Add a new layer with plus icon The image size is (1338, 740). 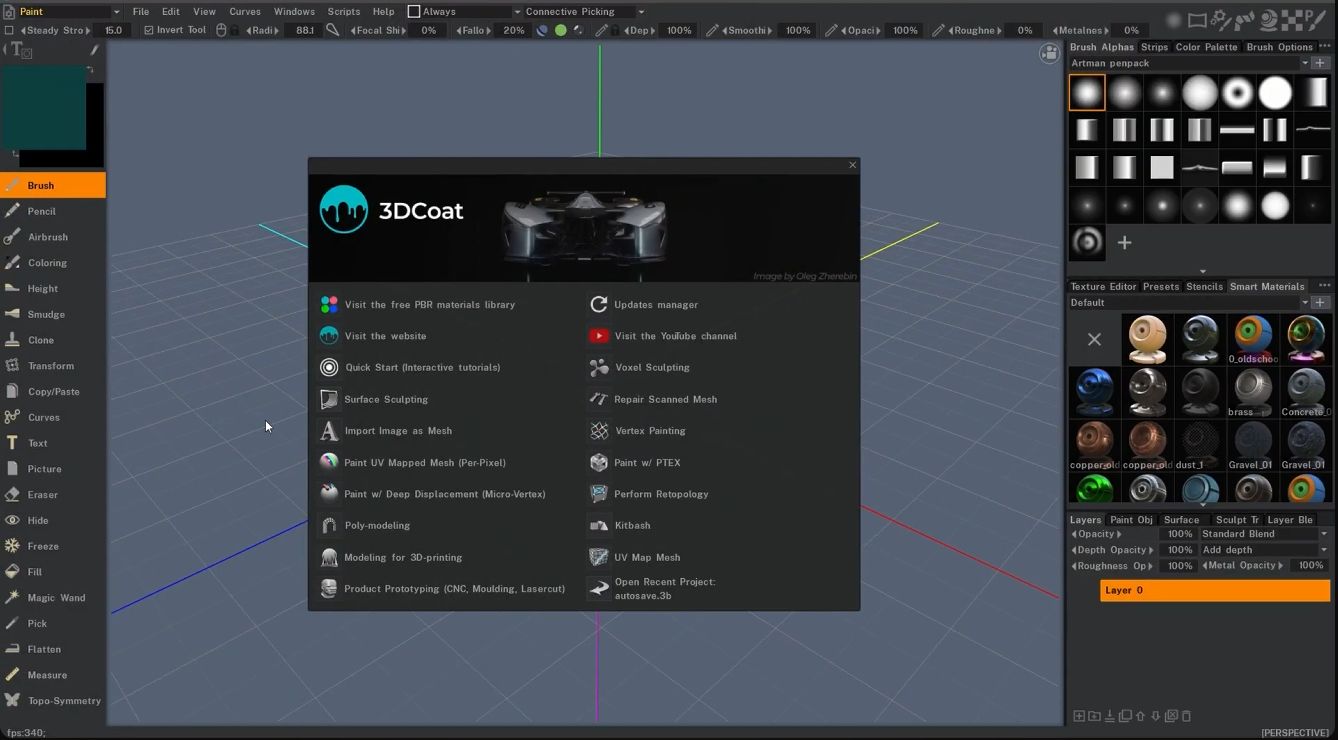coord(1079,716)
